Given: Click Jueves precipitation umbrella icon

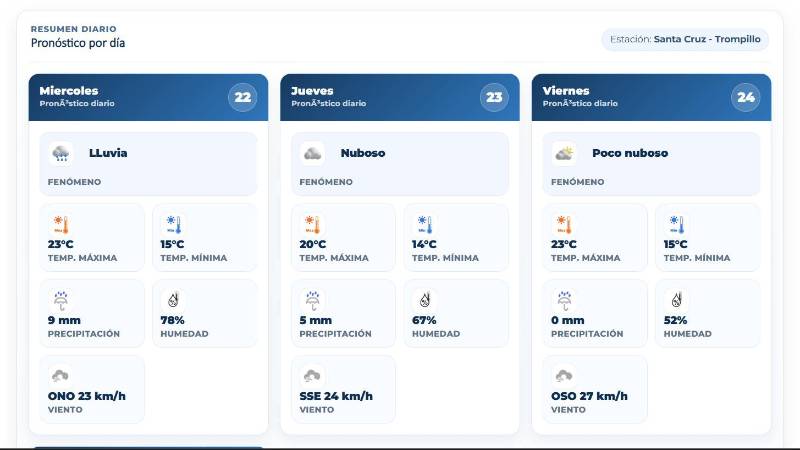Looking at the screenshot, I should pos(313,301).
